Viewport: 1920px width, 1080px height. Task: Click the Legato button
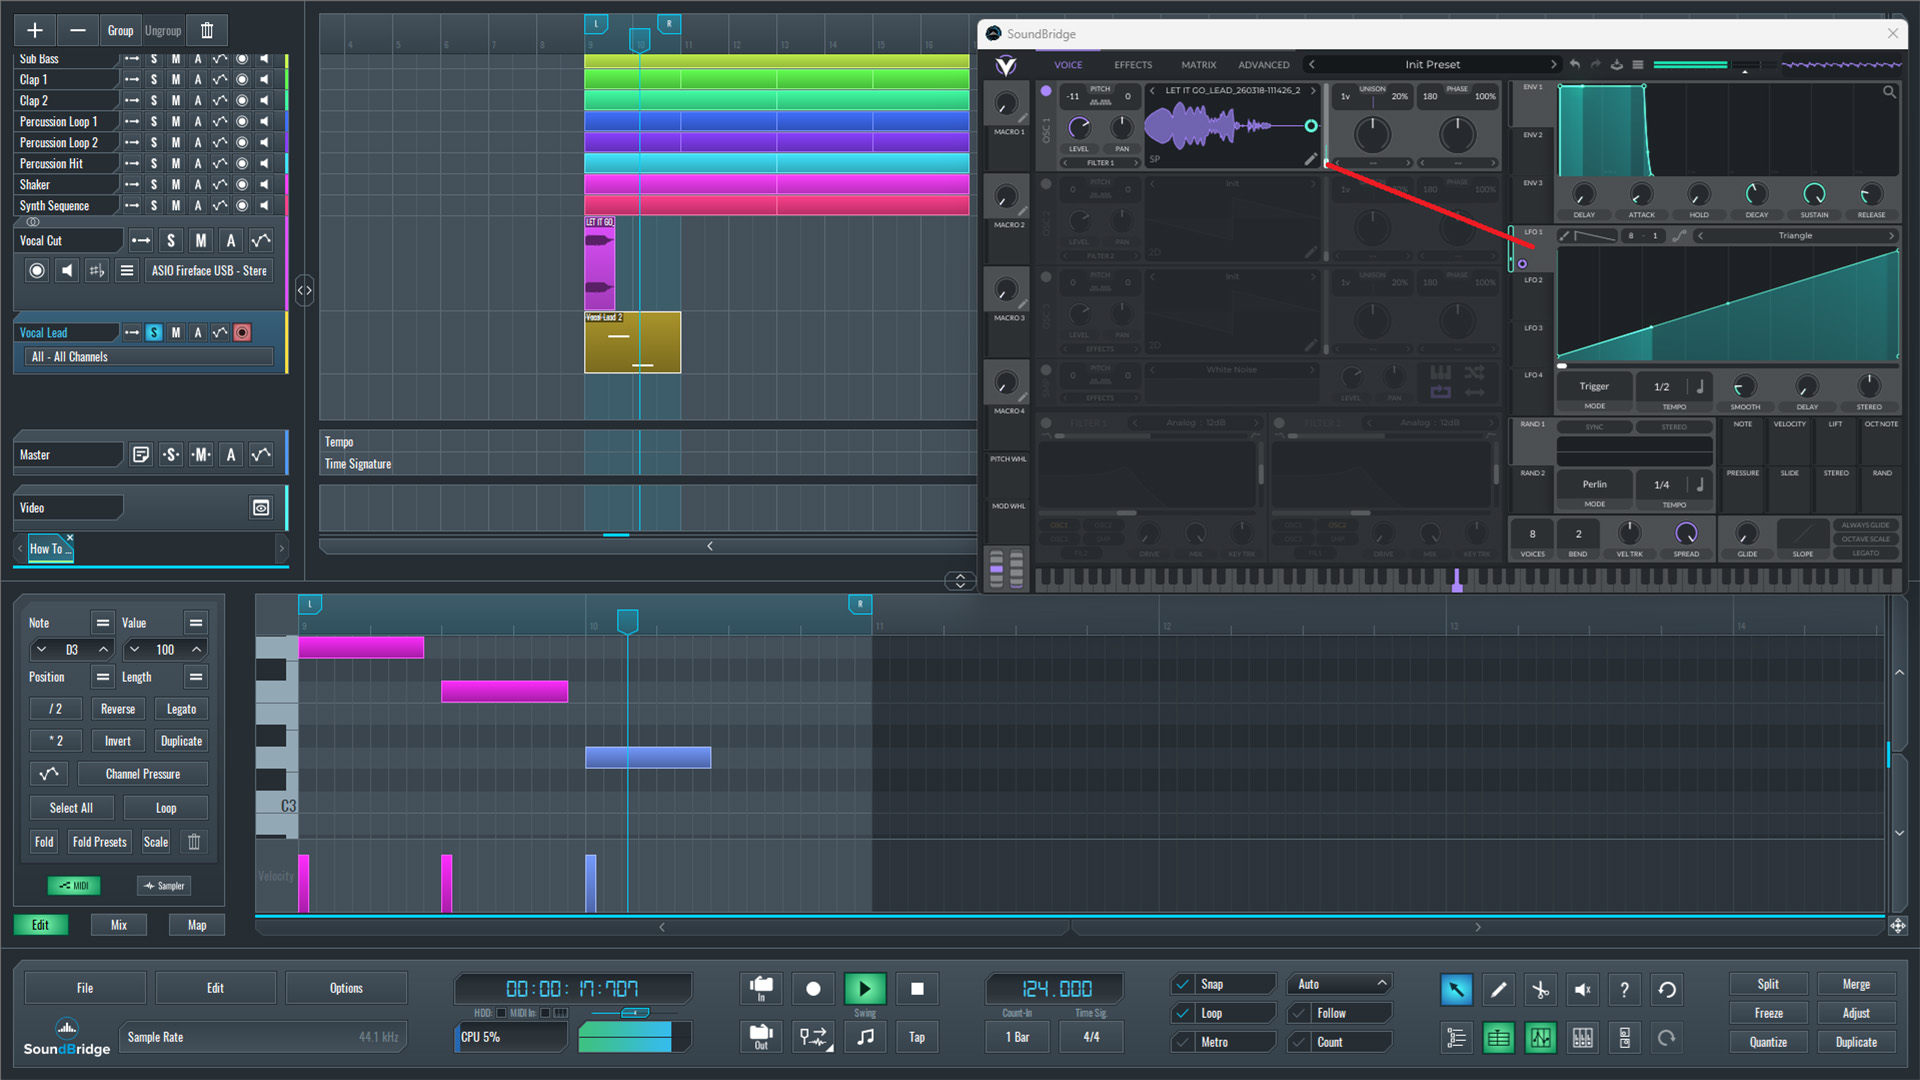pos(181,709)
